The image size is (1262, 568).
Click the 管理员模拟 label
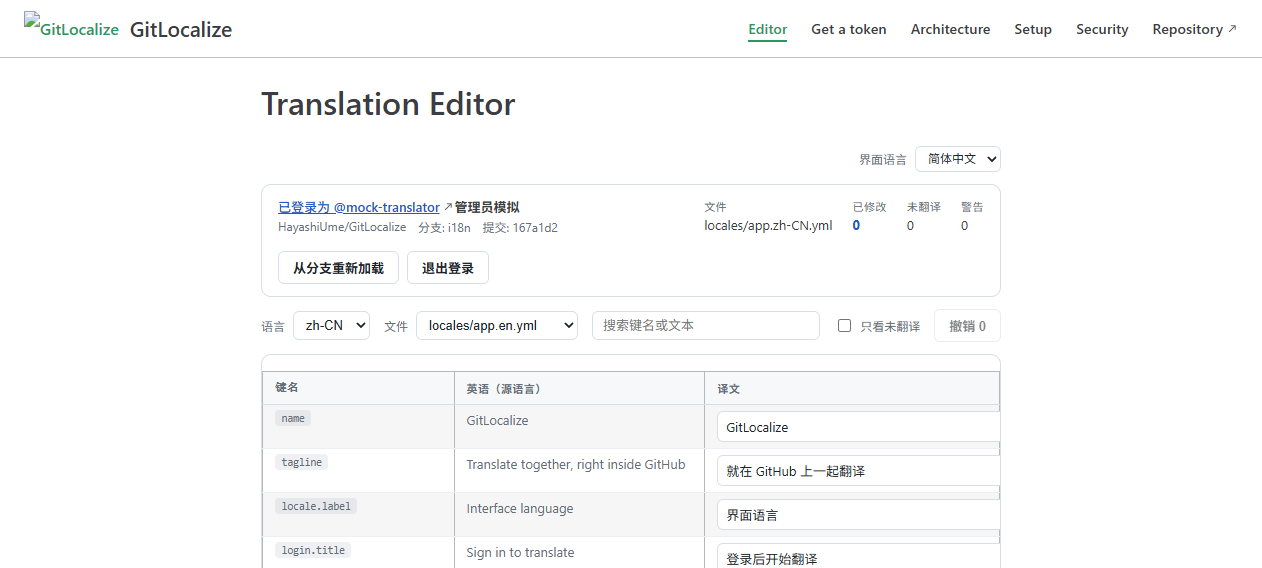click(x=487, y=207)
